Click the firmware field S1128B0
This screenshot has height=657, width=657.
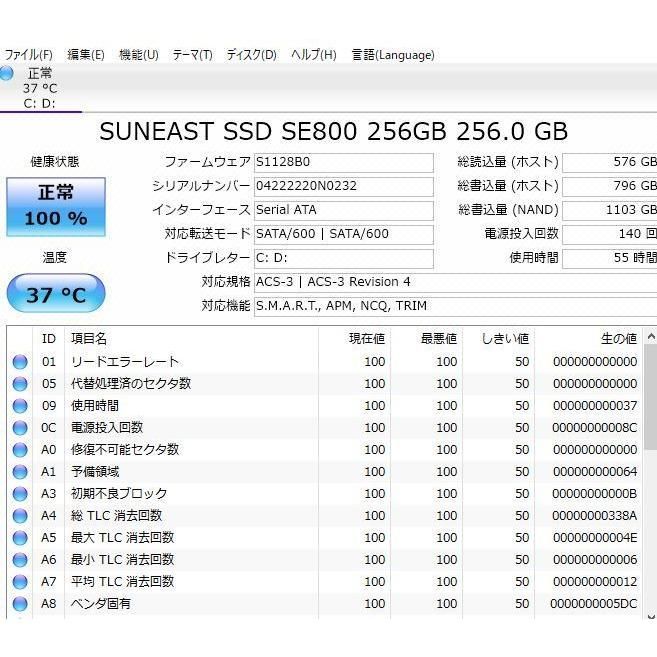[344, 162]
